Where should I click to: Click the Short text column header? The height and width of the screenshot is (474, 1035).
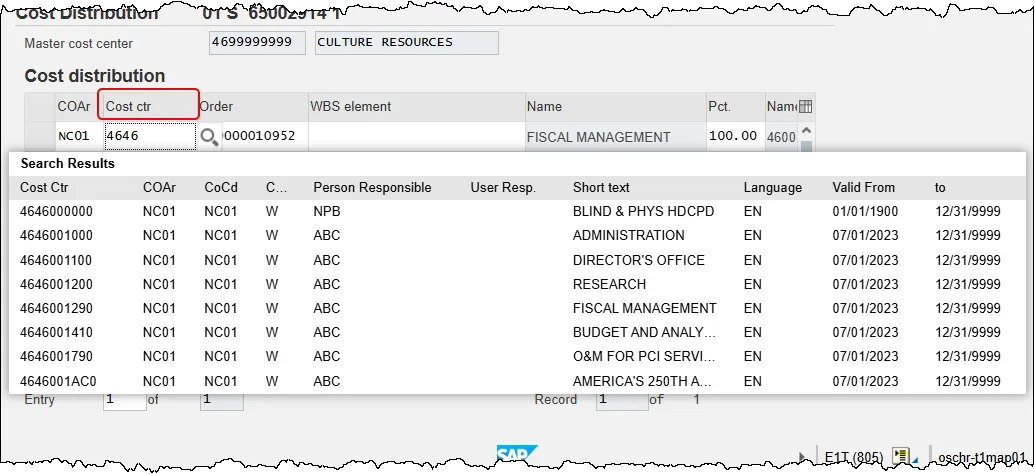pyautogui.click(x=601, y=187)
